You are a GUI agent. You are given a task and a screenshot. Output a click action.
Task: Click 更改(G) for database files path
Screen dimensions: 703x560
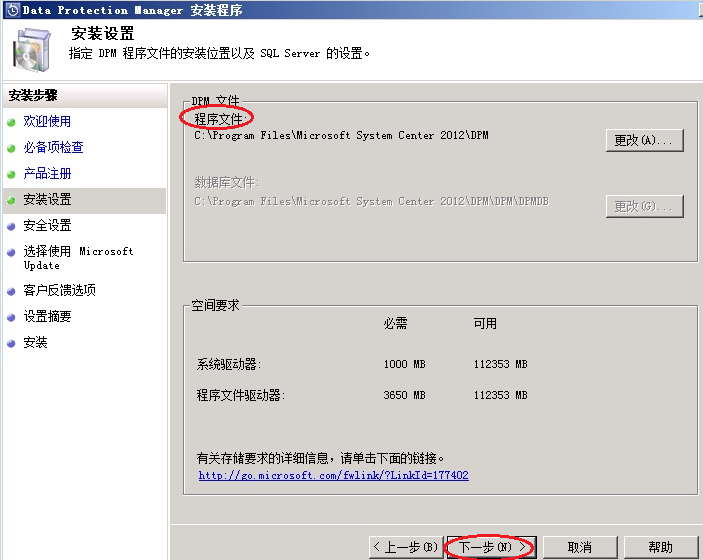(x=644, y=206)
